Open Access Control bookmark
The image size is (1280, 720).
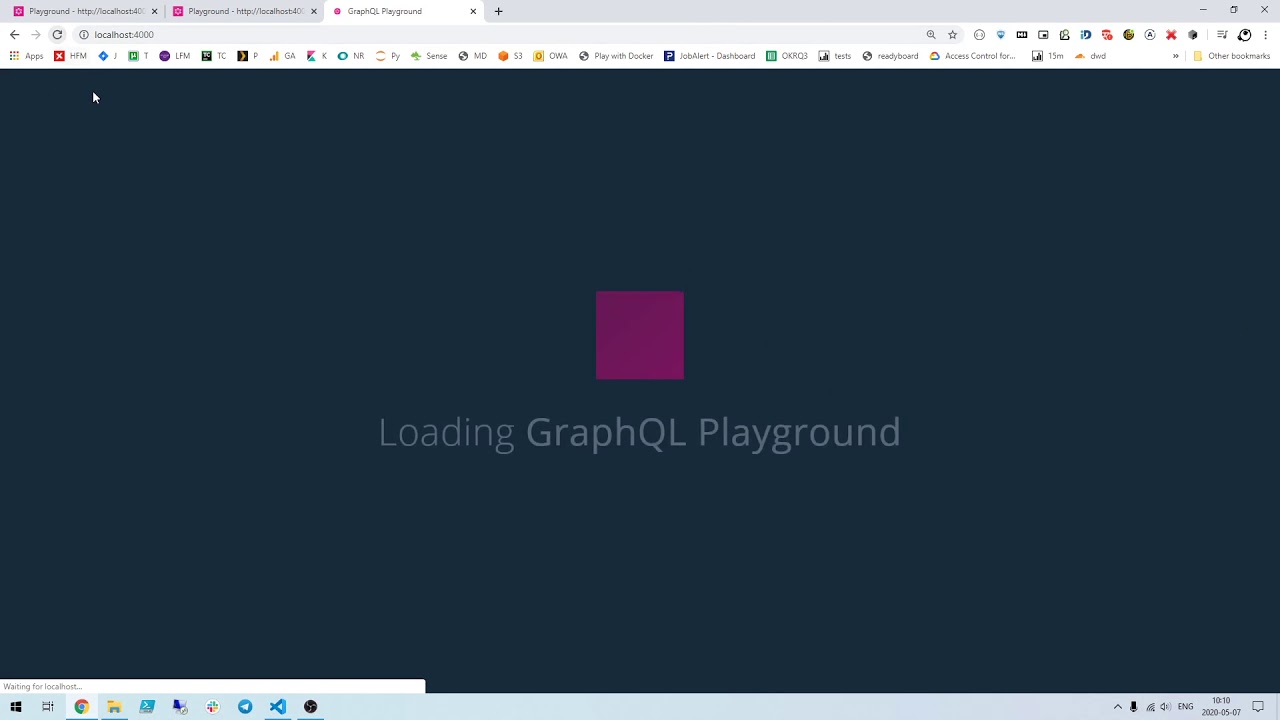pos(972,56)
